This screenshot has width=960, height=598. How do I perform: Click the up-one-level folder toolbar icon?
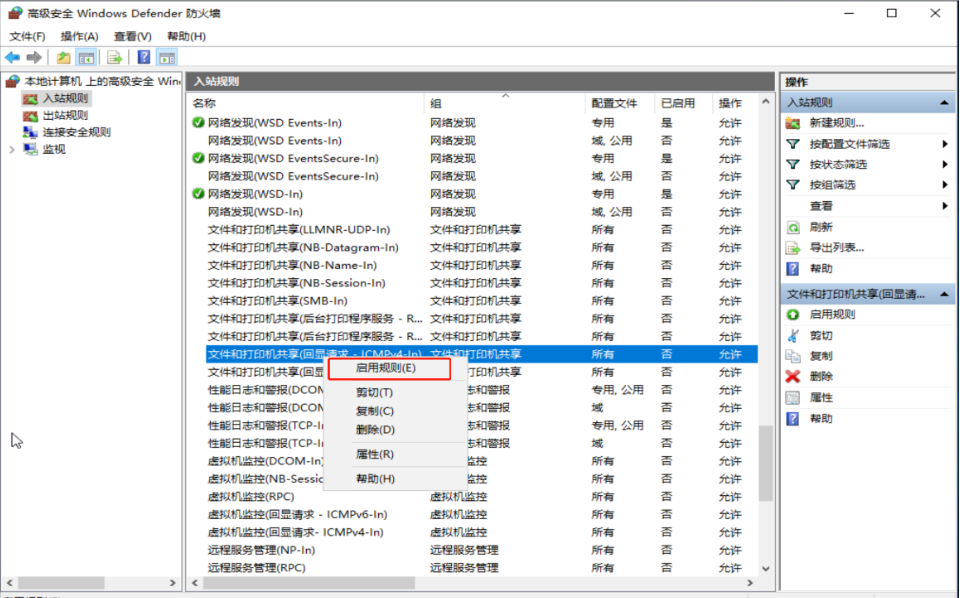click(63, 58)
